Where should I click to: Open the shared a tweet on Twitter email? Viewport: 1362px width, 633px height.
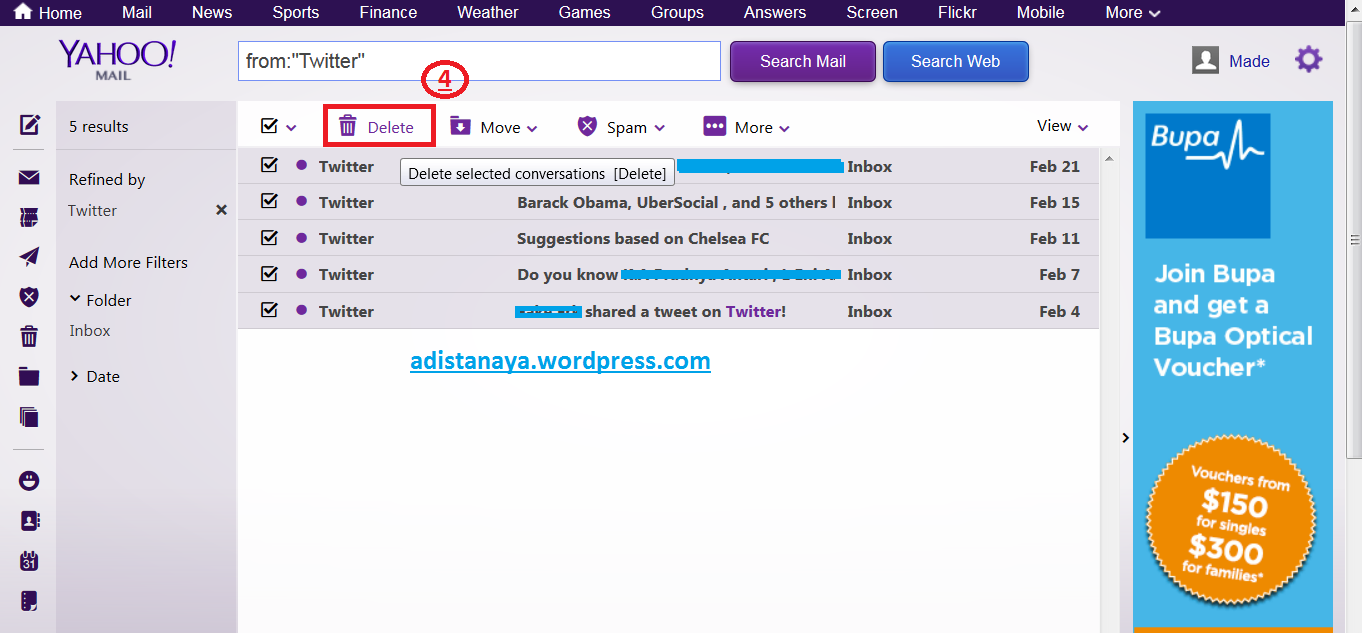(x=668, y=311)
